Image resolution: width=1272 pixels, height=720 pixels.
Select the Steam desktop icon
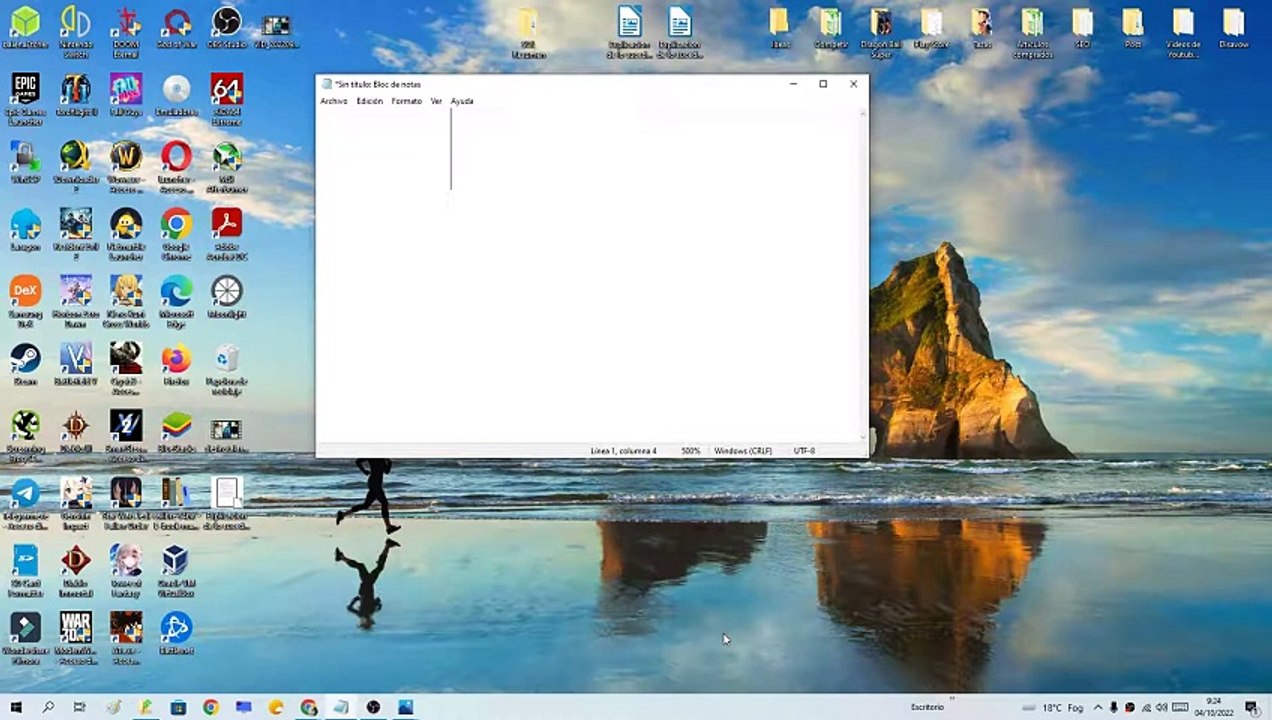(25, 363)
